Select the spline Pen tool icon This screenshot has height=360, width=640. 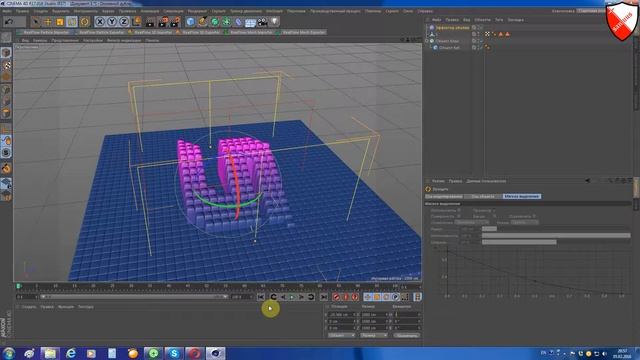coord(202,21)
